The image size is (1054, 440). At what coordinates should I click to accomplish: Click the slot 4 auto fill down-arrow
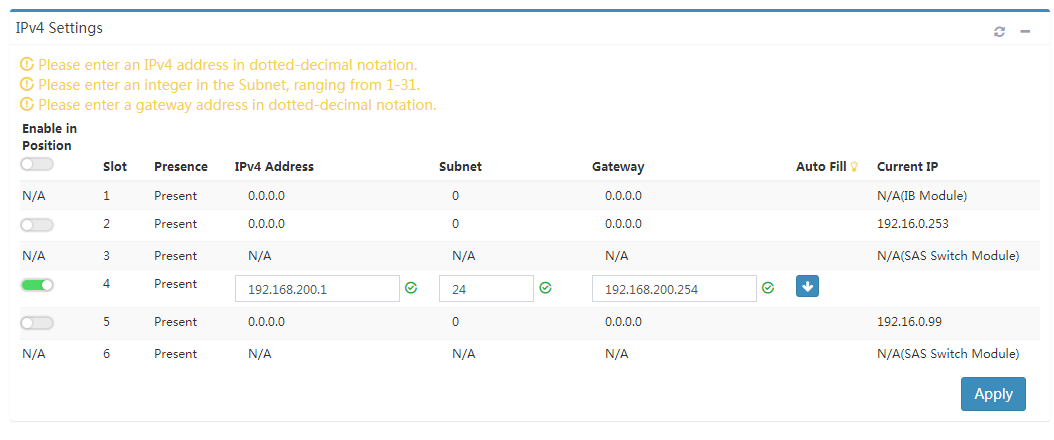pos(807,286)
